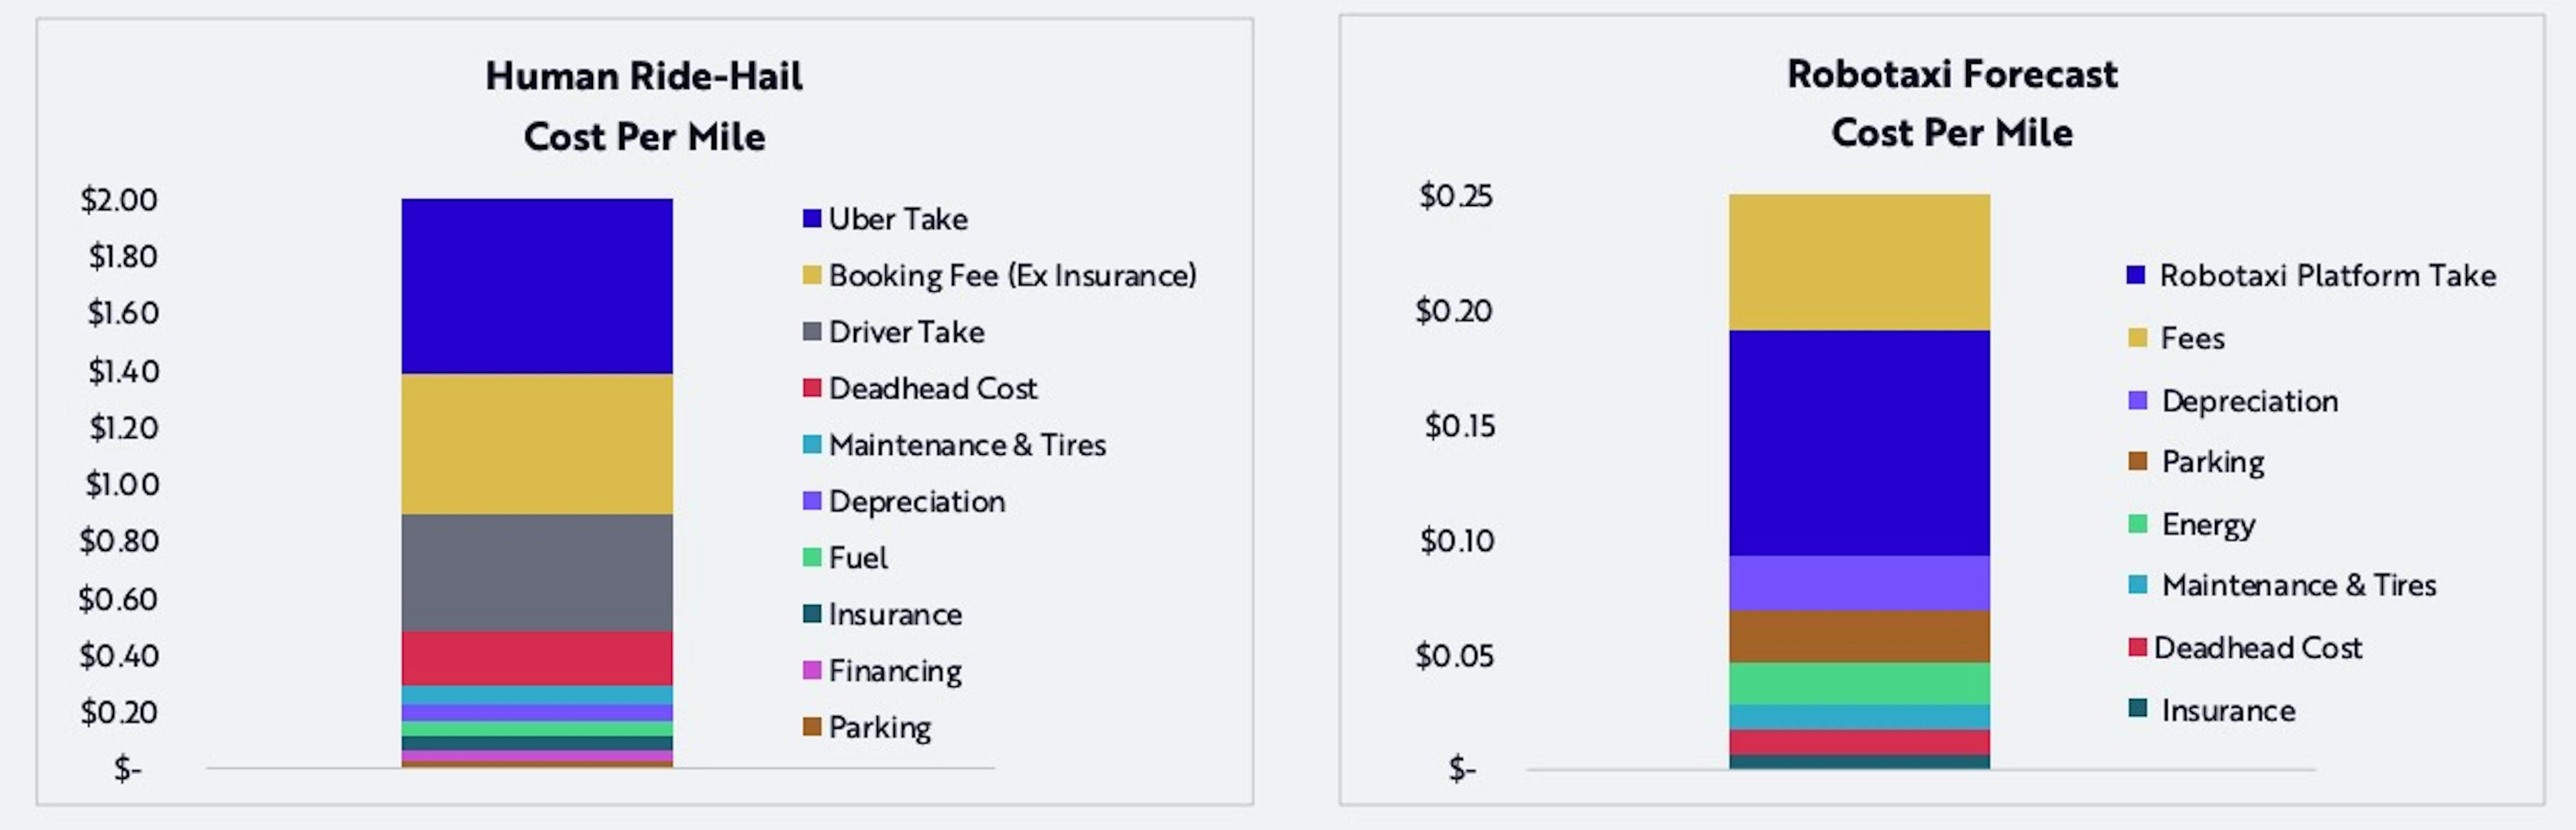Screen dimensions: 2576x830
Task: Click the Maintenance & Tires label in Robotaxi legend
Action: click(2299, 585)
